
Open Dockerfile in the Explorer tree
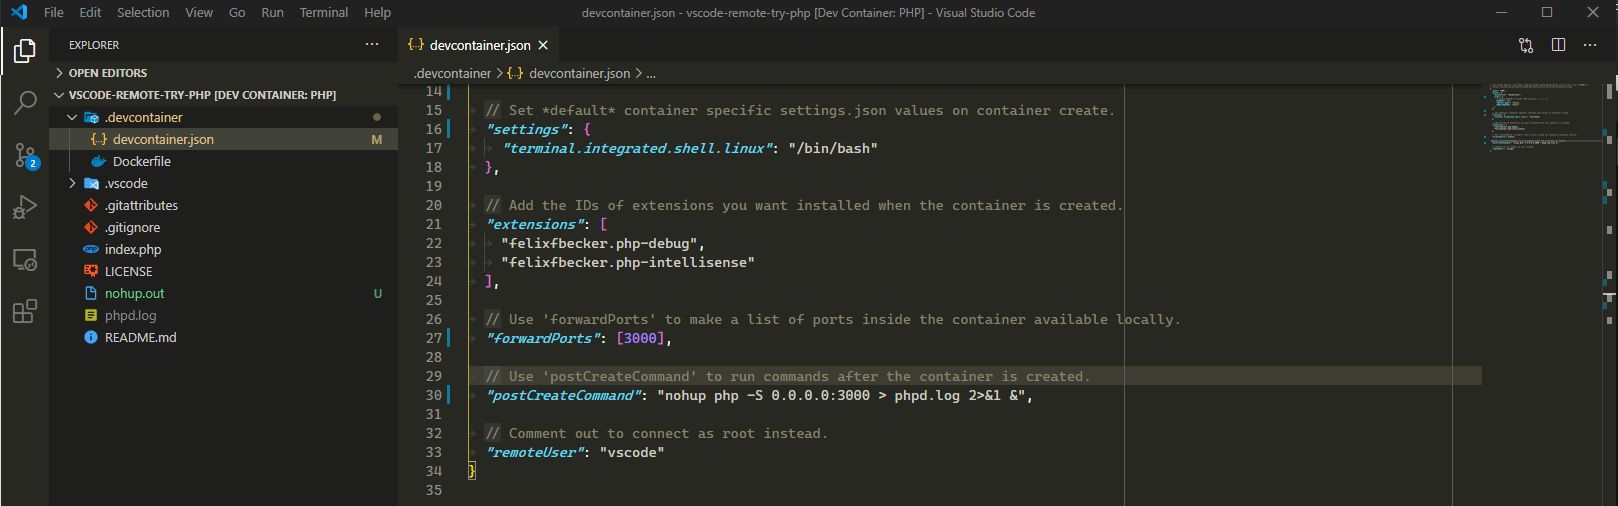(223, 161)
